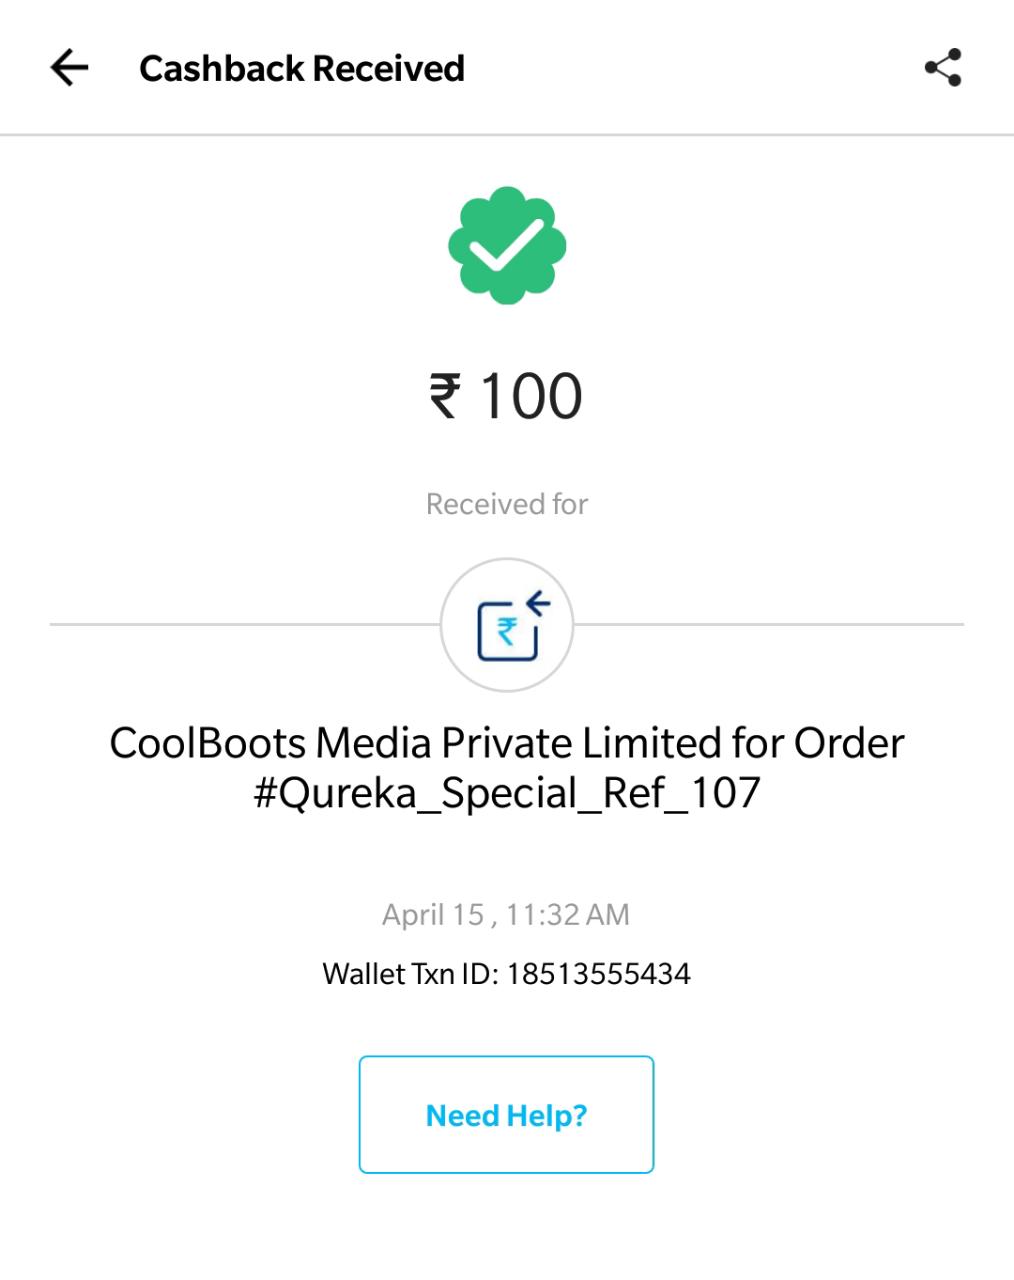Tap the #Qureka_Special_Ref_107 order reference
Screen dimensions: 1014x1280
507,793
